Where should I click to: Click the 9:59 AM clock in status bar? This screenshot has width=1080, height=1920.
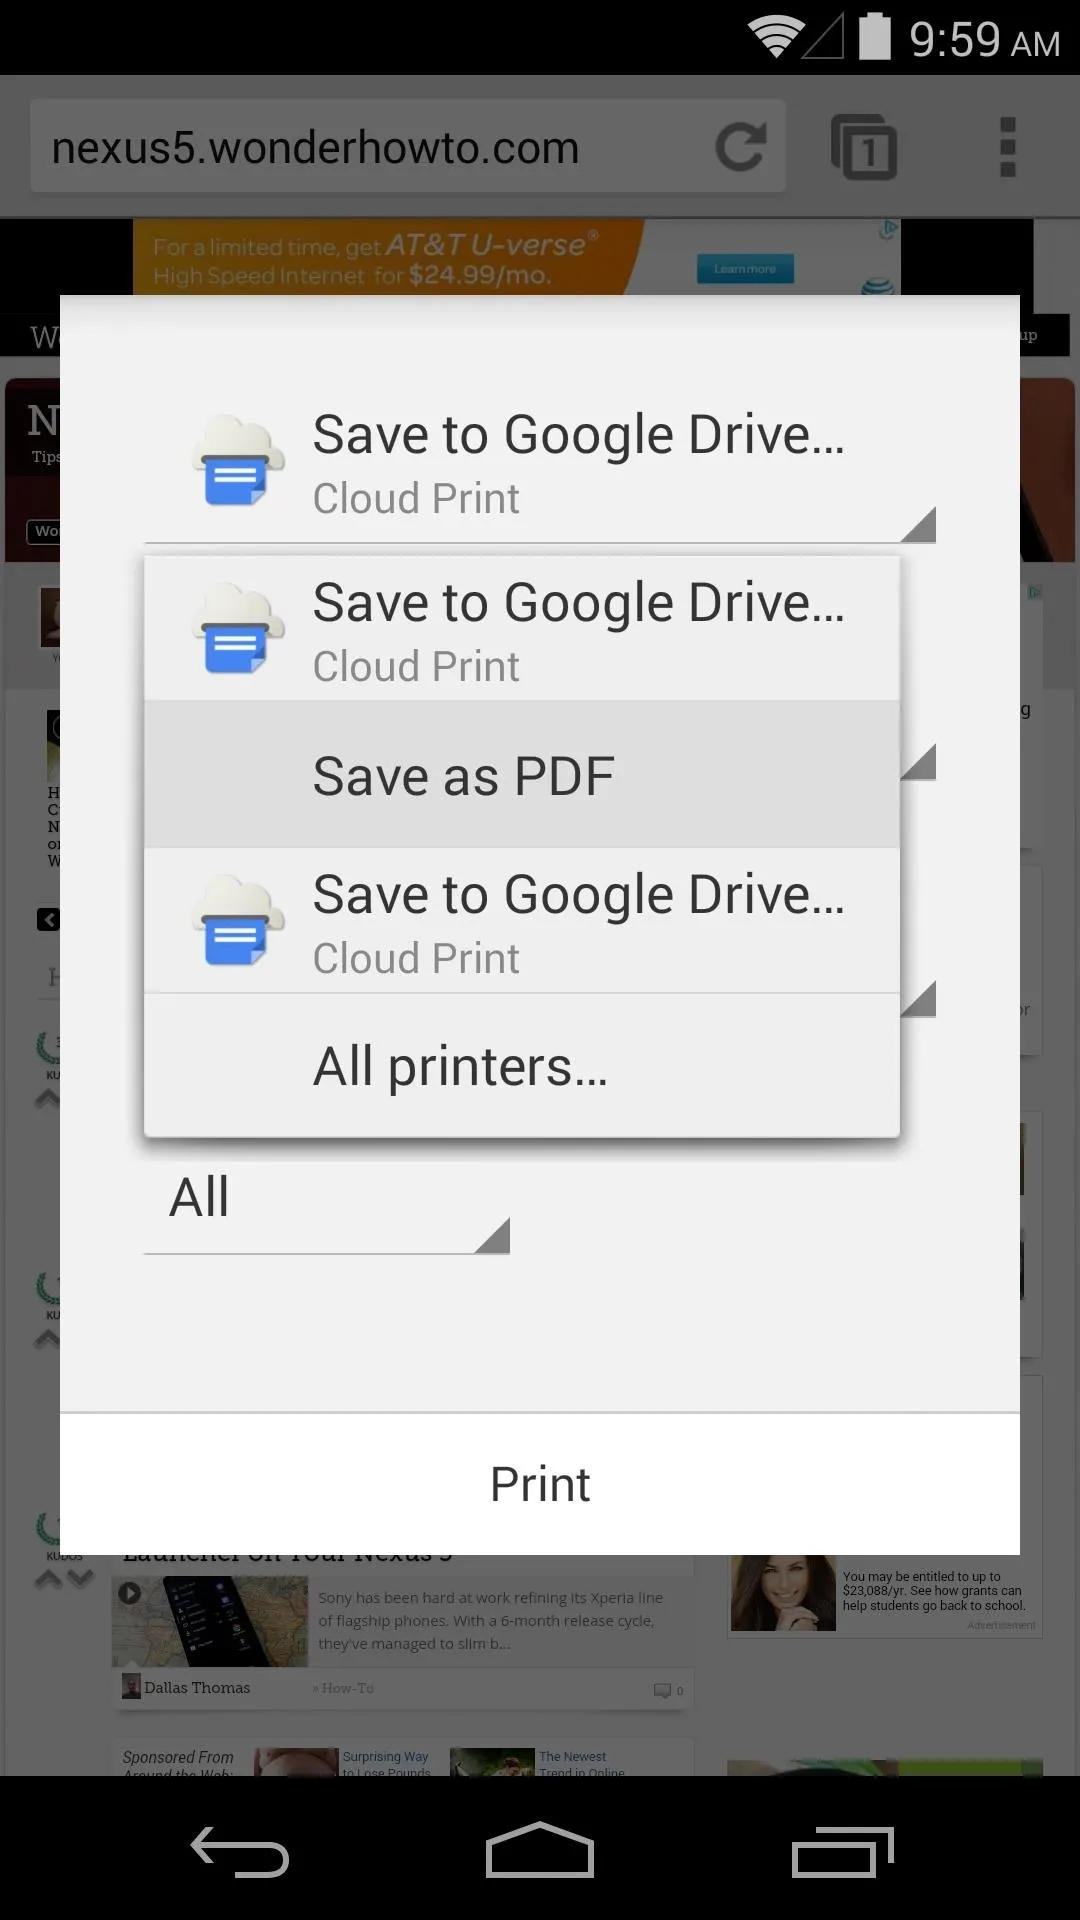coord(985,40)
